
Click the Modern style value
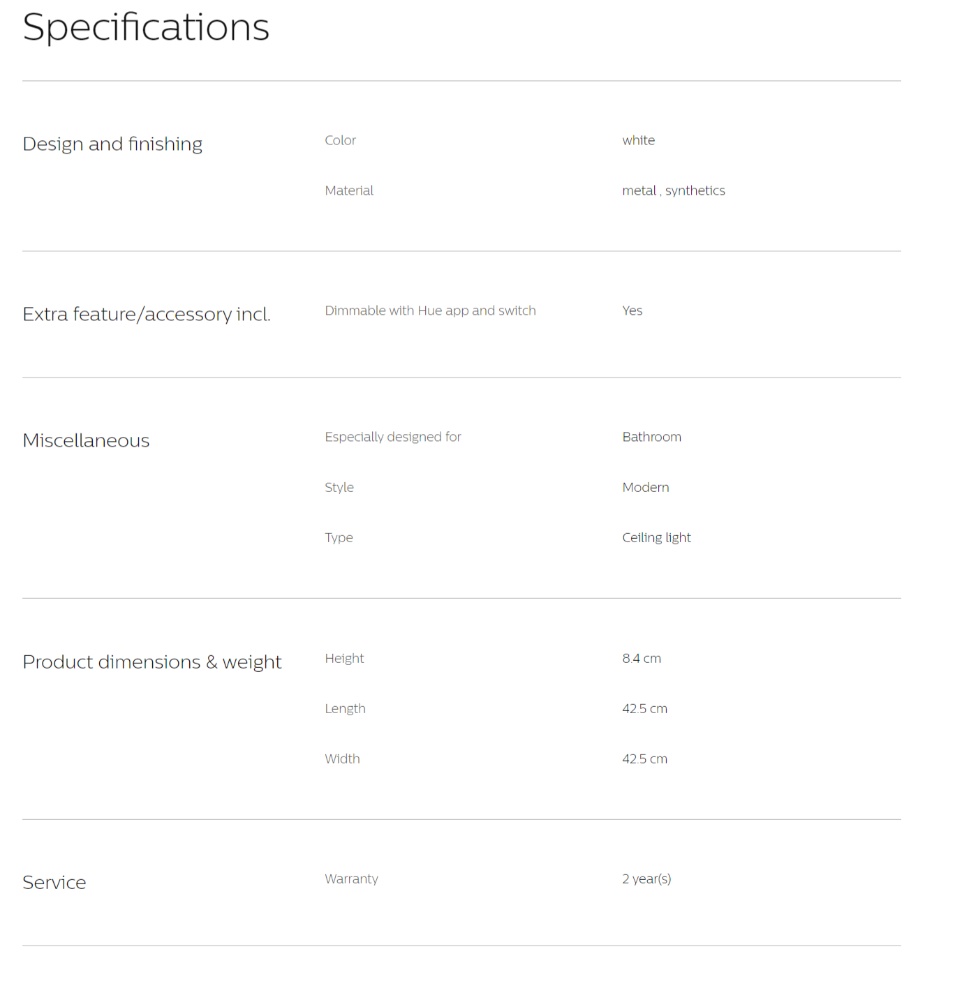pos(646,487)
